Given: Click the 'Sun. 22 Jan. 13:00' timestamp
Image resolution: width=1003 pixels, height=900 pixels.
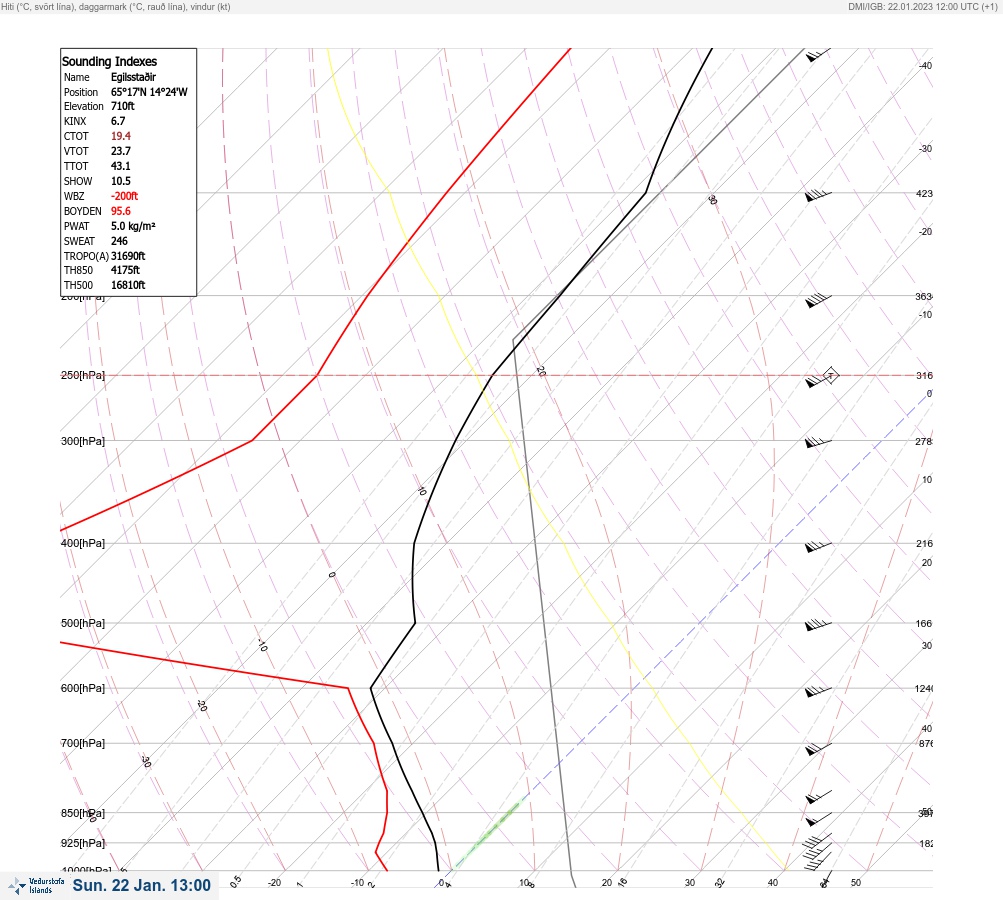Looking at the screenshot, I should 141,885.
